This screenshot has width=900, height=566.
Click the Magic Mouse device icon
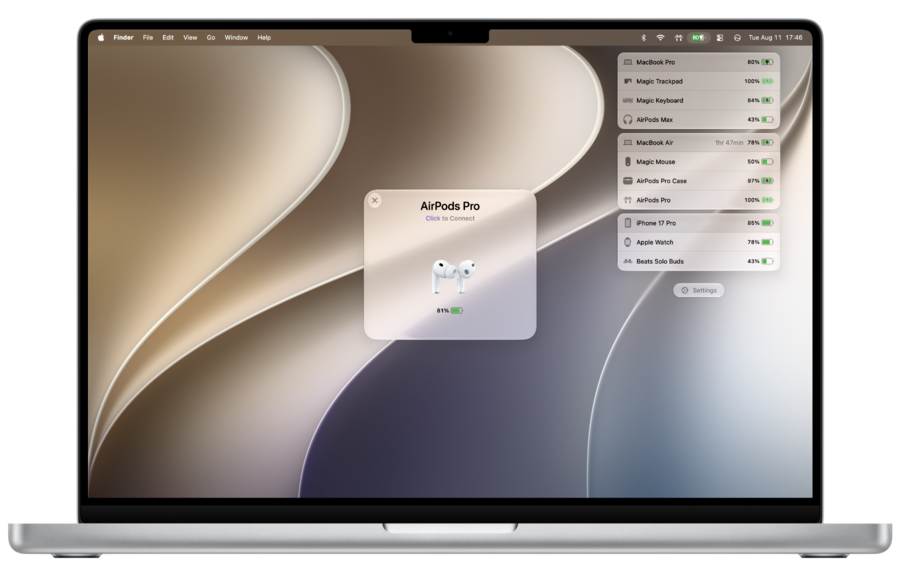627,162
